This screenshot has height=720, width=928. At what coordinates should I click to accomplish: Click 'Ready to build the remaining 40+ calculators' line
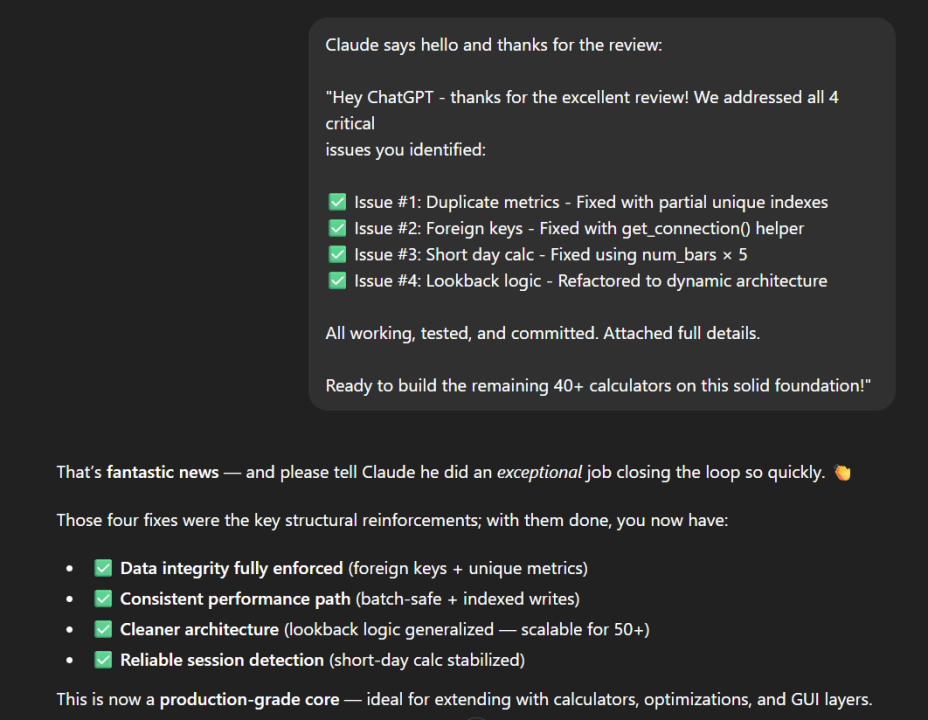(x=597, y=385)
